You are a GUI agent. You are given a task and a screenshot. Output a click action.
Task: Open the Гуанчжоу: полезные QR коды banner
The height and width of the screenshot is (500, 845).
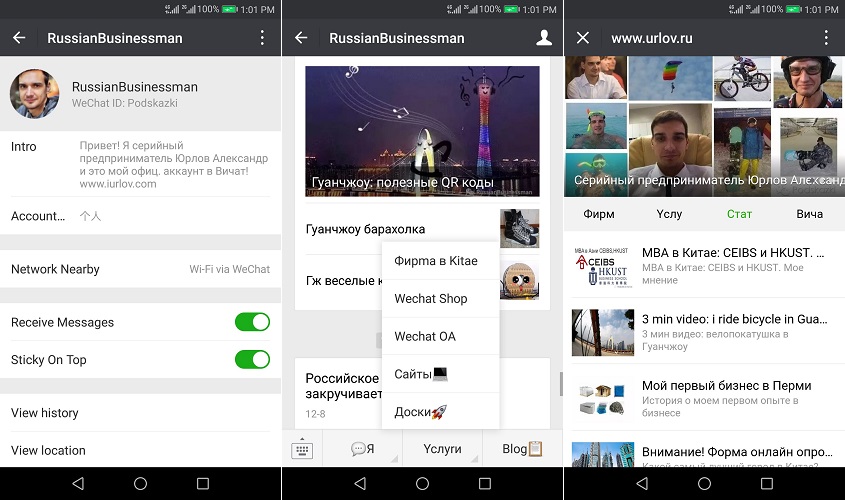(422, 131)
